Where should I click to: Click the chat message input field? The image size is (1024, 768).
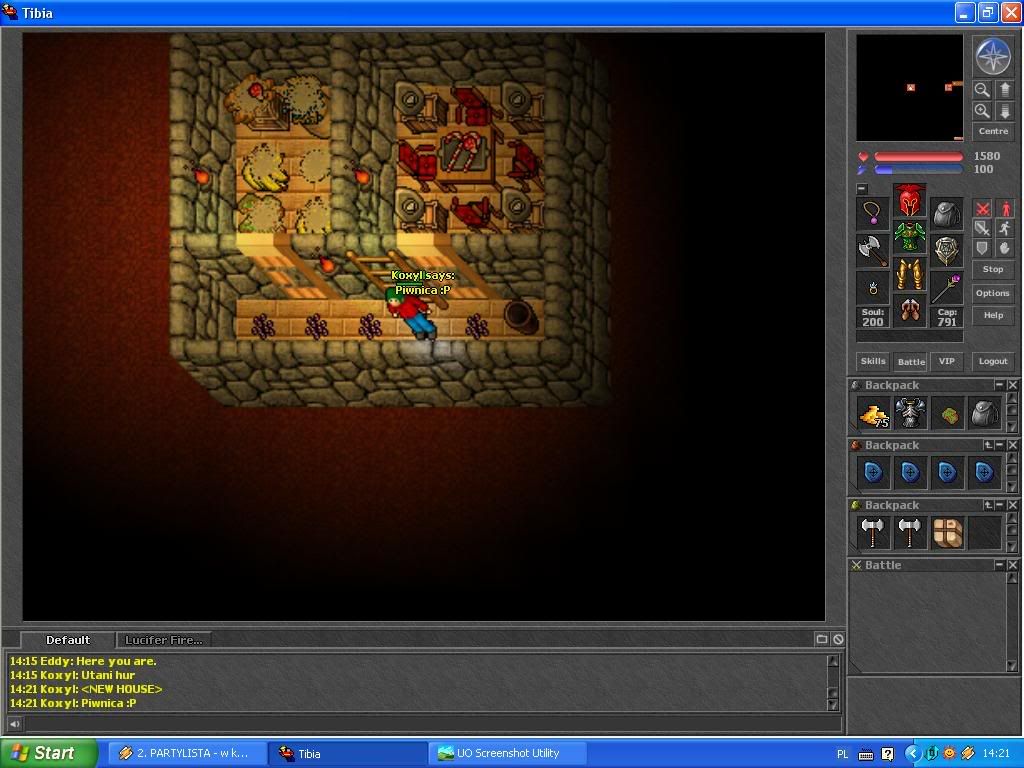[432, 723]
